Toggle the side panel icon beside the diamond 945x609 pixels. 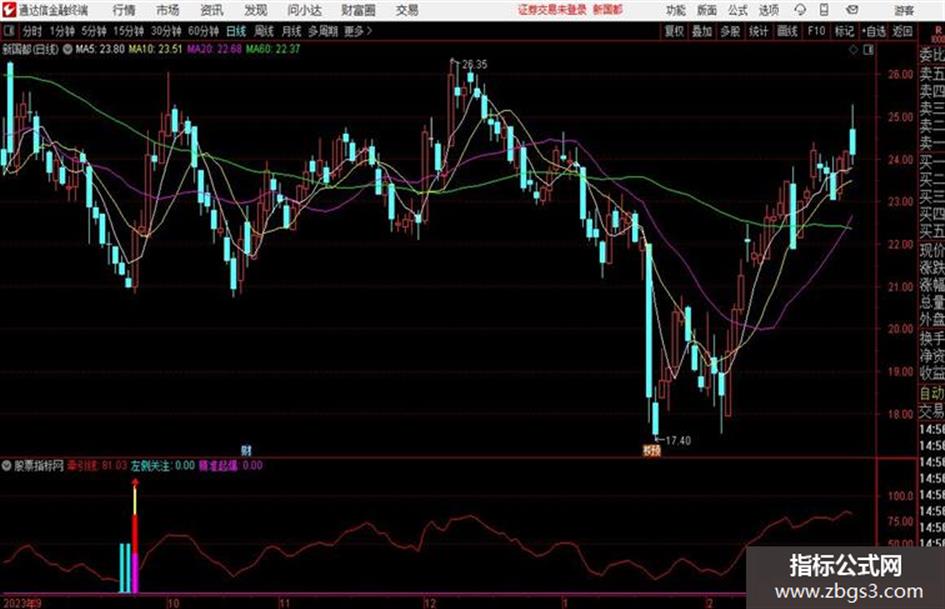[868, 50]
